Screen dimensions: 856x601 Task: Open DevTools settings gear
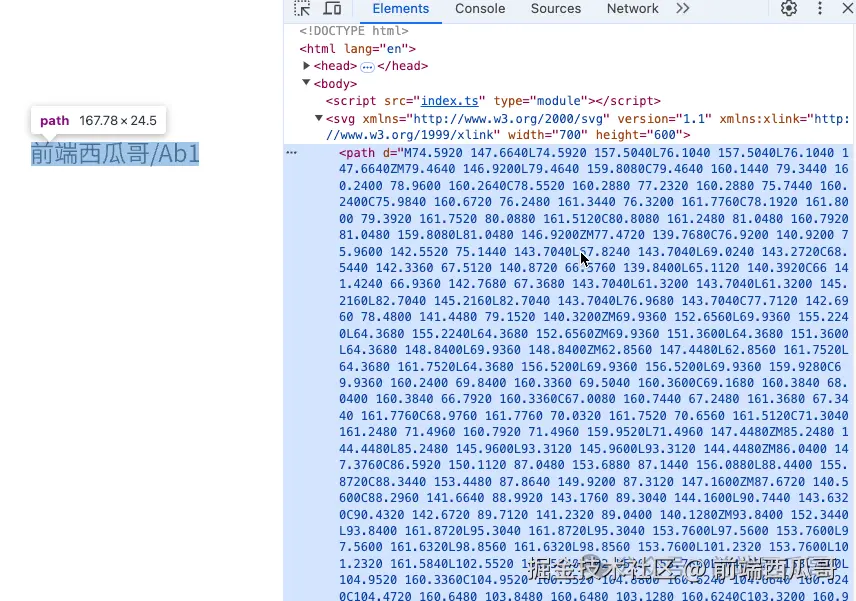(x=788, y=8)
